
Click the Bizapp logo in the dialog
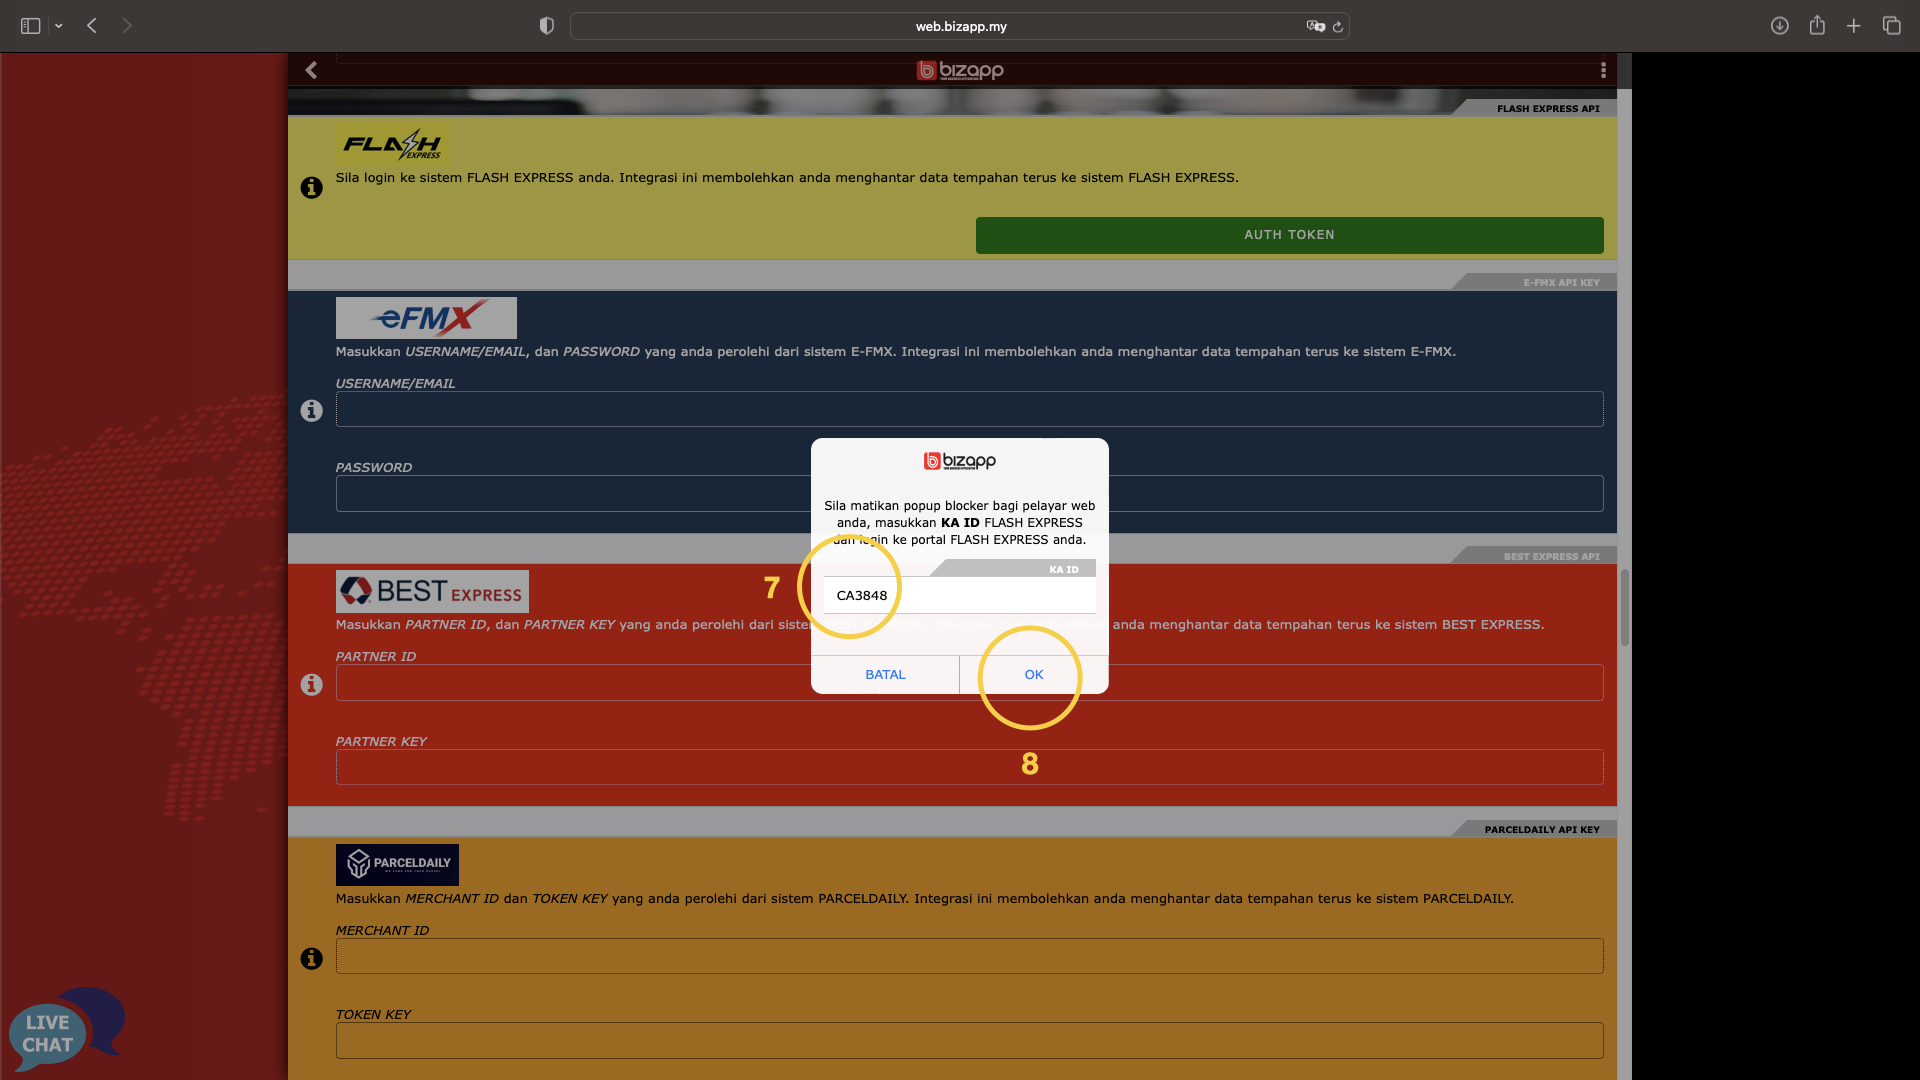coord(960,461)
